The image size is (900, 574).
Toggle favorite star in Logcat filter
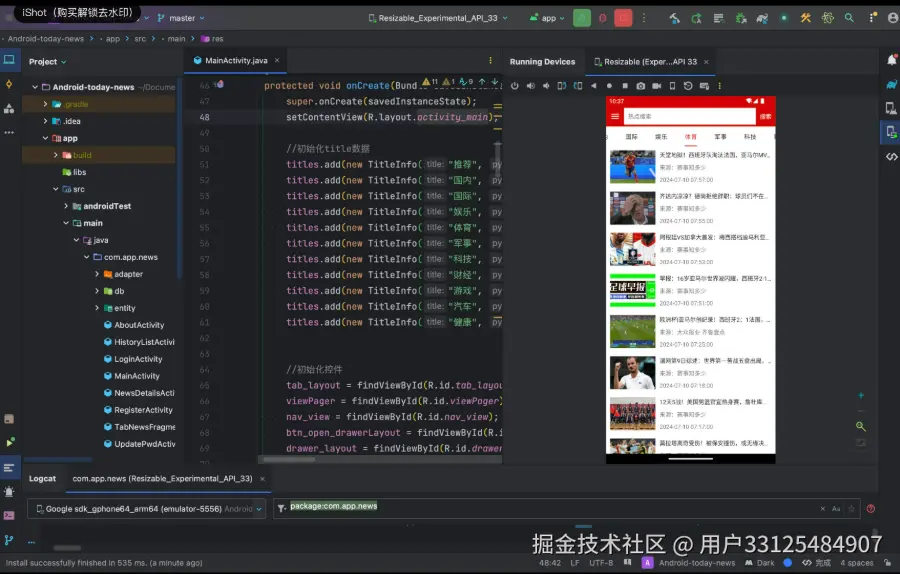(851, 509)
